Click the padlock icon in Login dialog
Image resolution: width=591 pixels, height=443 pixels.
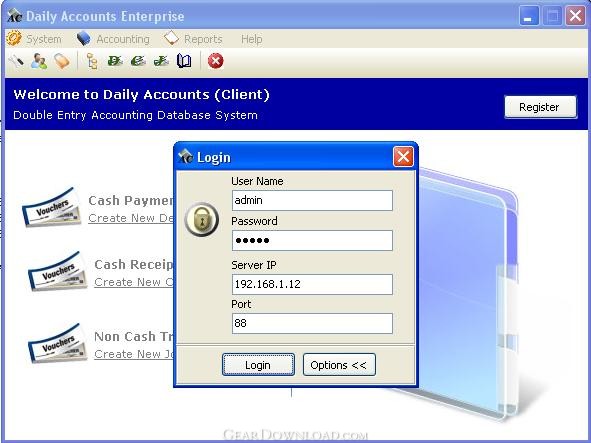point(202,219)
